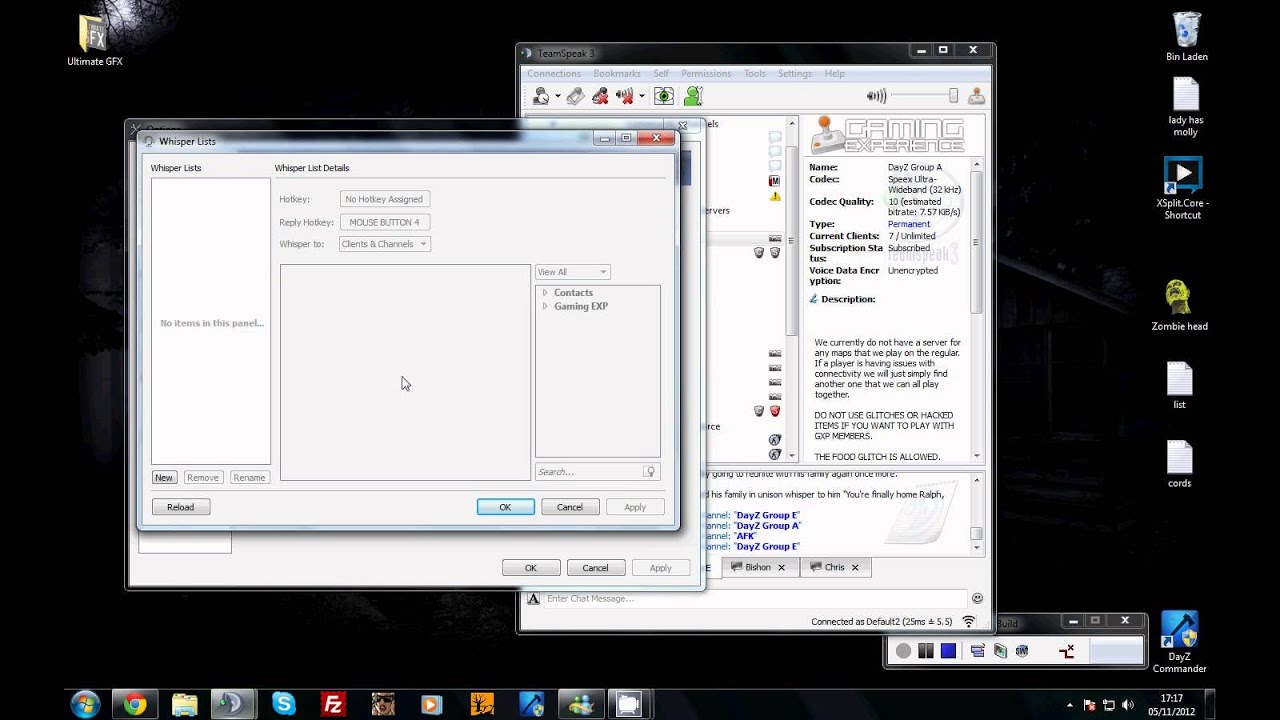Click the Permanent type link
The image size is (1280, 720).
909,224
